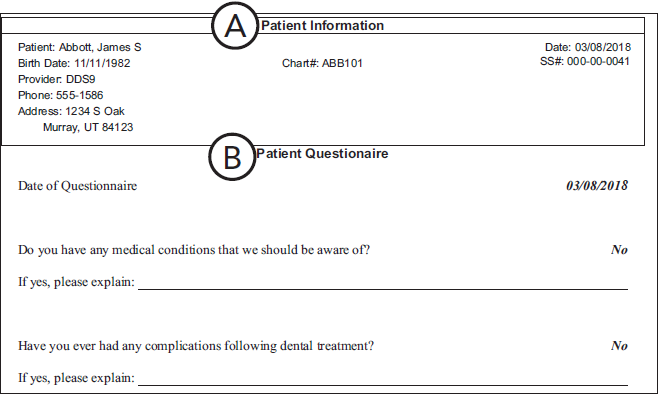
Task: Click patient name Abbott, James S
Action: coord(100,47)
